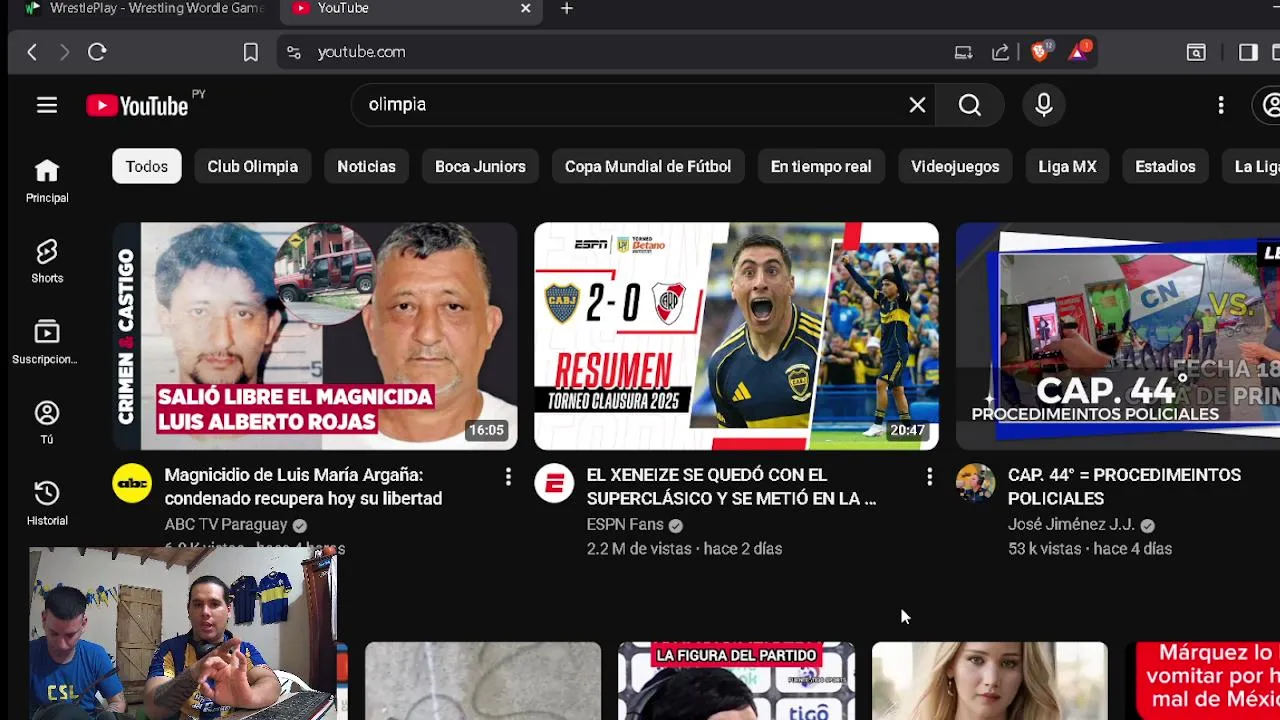This screenshot has width=1280, height=720.
Task: Filter by Copa Mundial de Fútbol chip
Action: 648,167
